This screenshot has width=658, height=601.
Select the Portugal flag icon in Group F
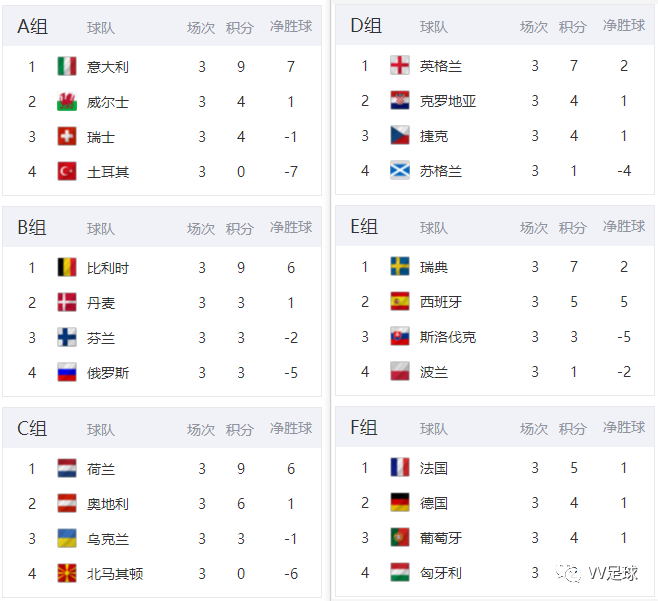click(x=400, y=538)
